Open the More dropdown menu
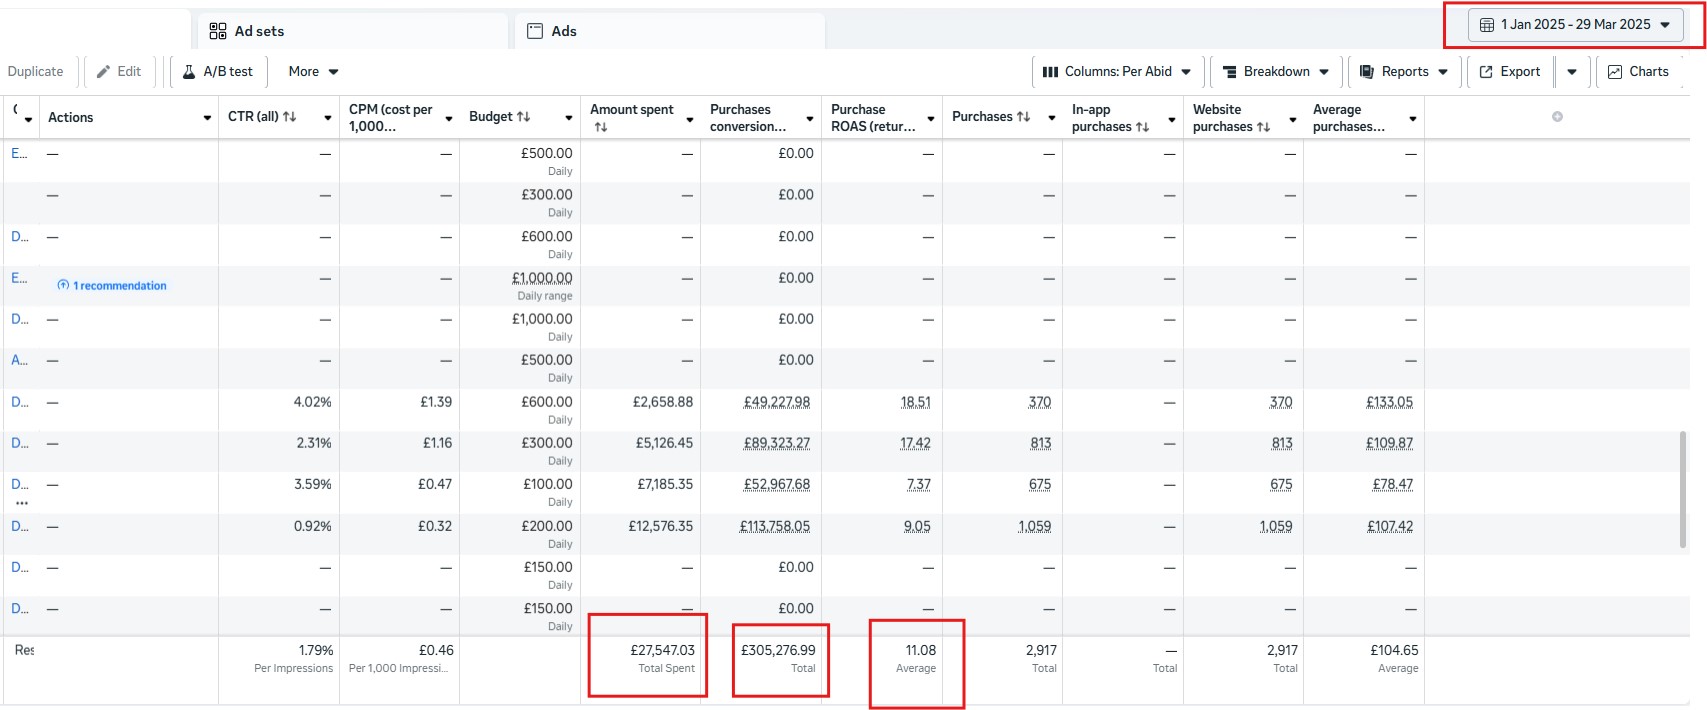 (313, 72)
